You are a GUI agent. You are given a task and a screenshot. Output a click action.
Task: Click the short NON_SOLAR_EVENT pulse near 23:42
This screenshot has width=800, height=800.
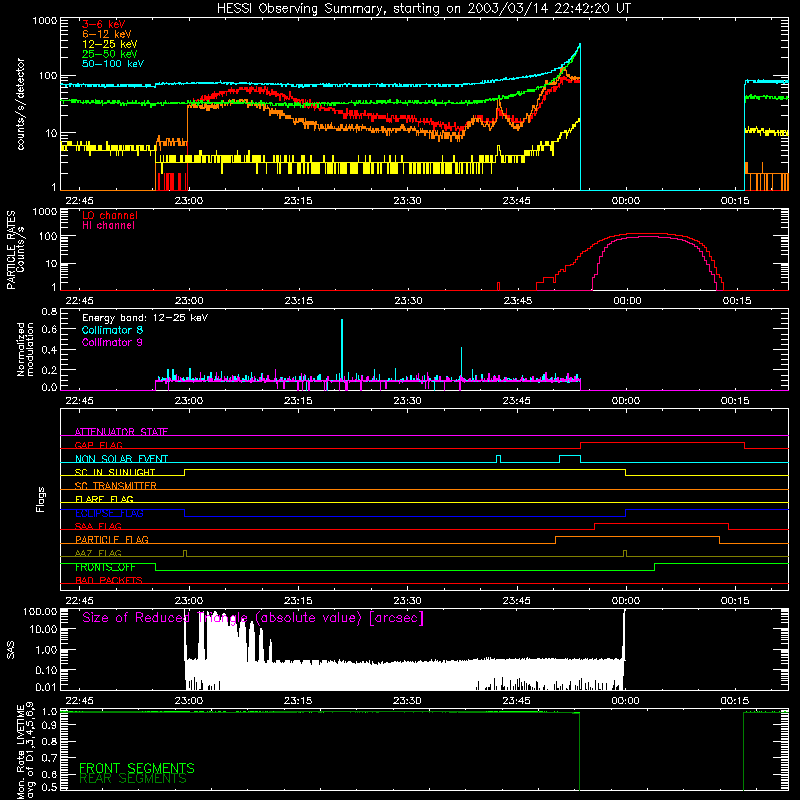pyautogui.click(x=498, y=459)
